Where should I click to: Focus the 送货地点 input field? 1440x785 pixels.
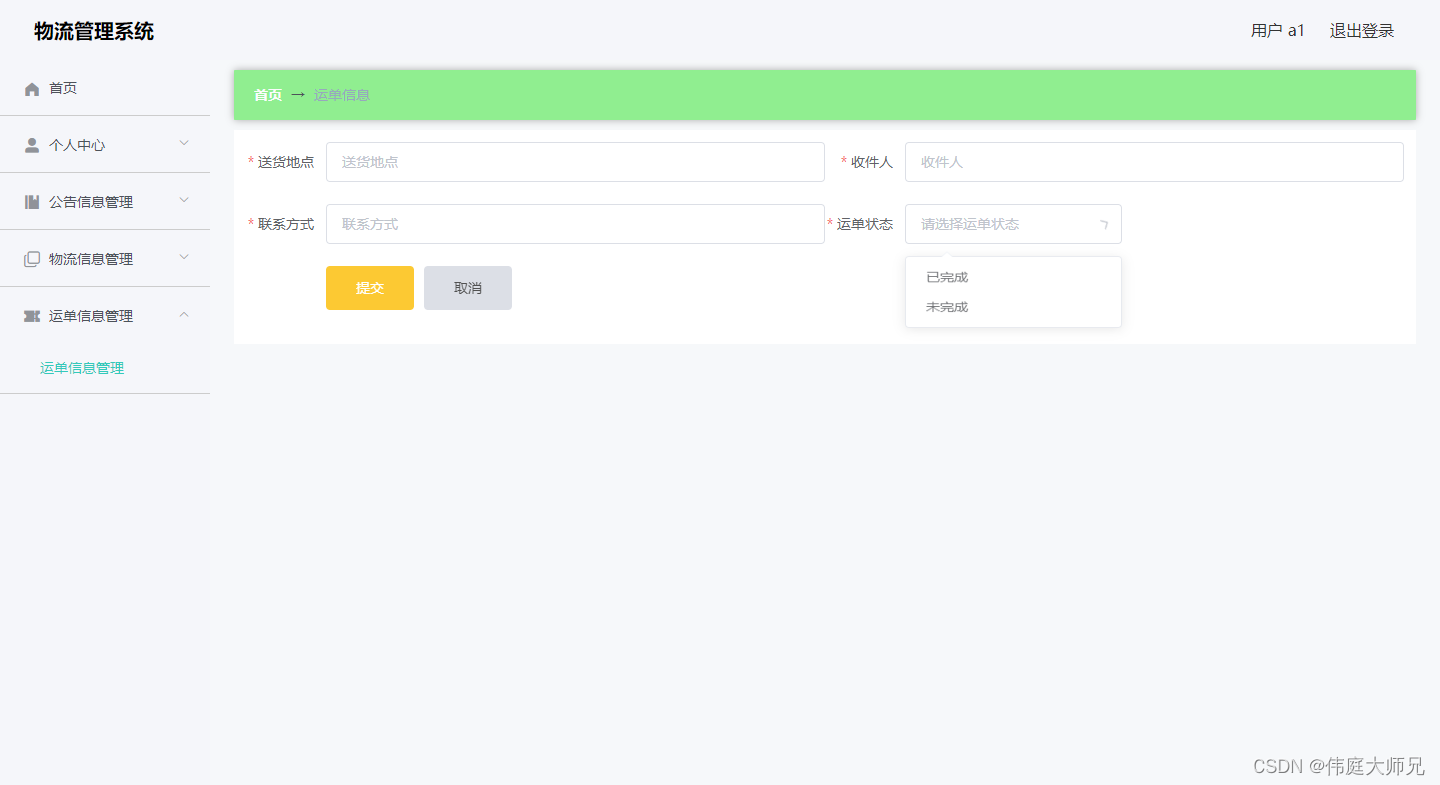pos(575,162)
